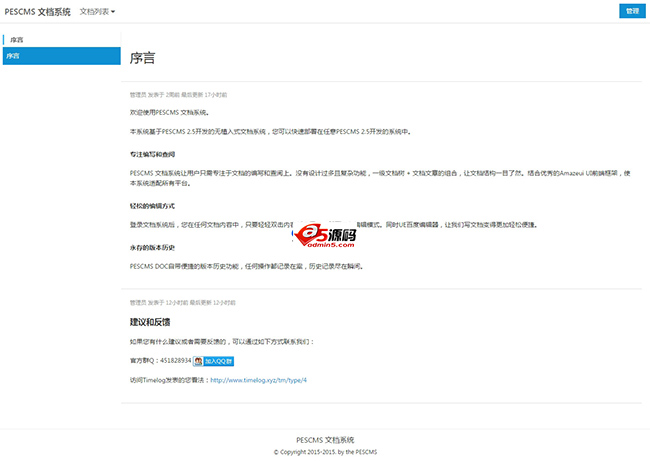Click the PESCMS 文档系统 site title
Image resolution: width=650 pixels, height=470 pixels.
tap(38, 12)
